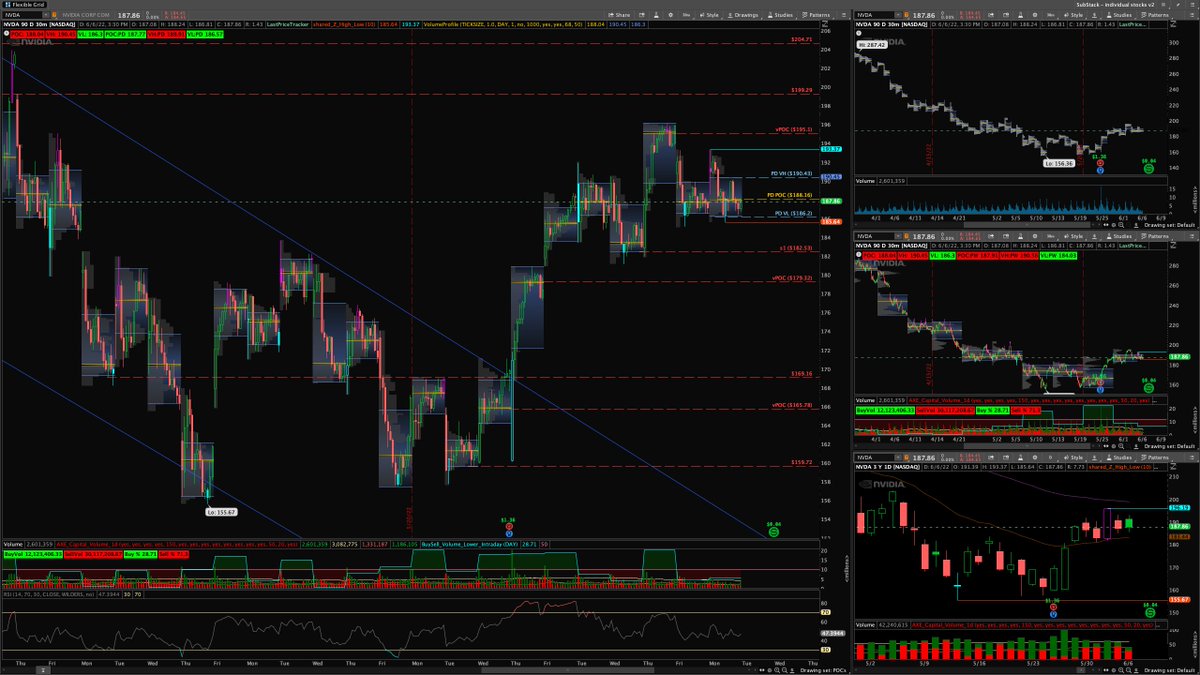The width and height of the screenshot is (1200, 675).
Task: Click orange clock icon in top-right chart toolbar
Action: tap(906, 15)
